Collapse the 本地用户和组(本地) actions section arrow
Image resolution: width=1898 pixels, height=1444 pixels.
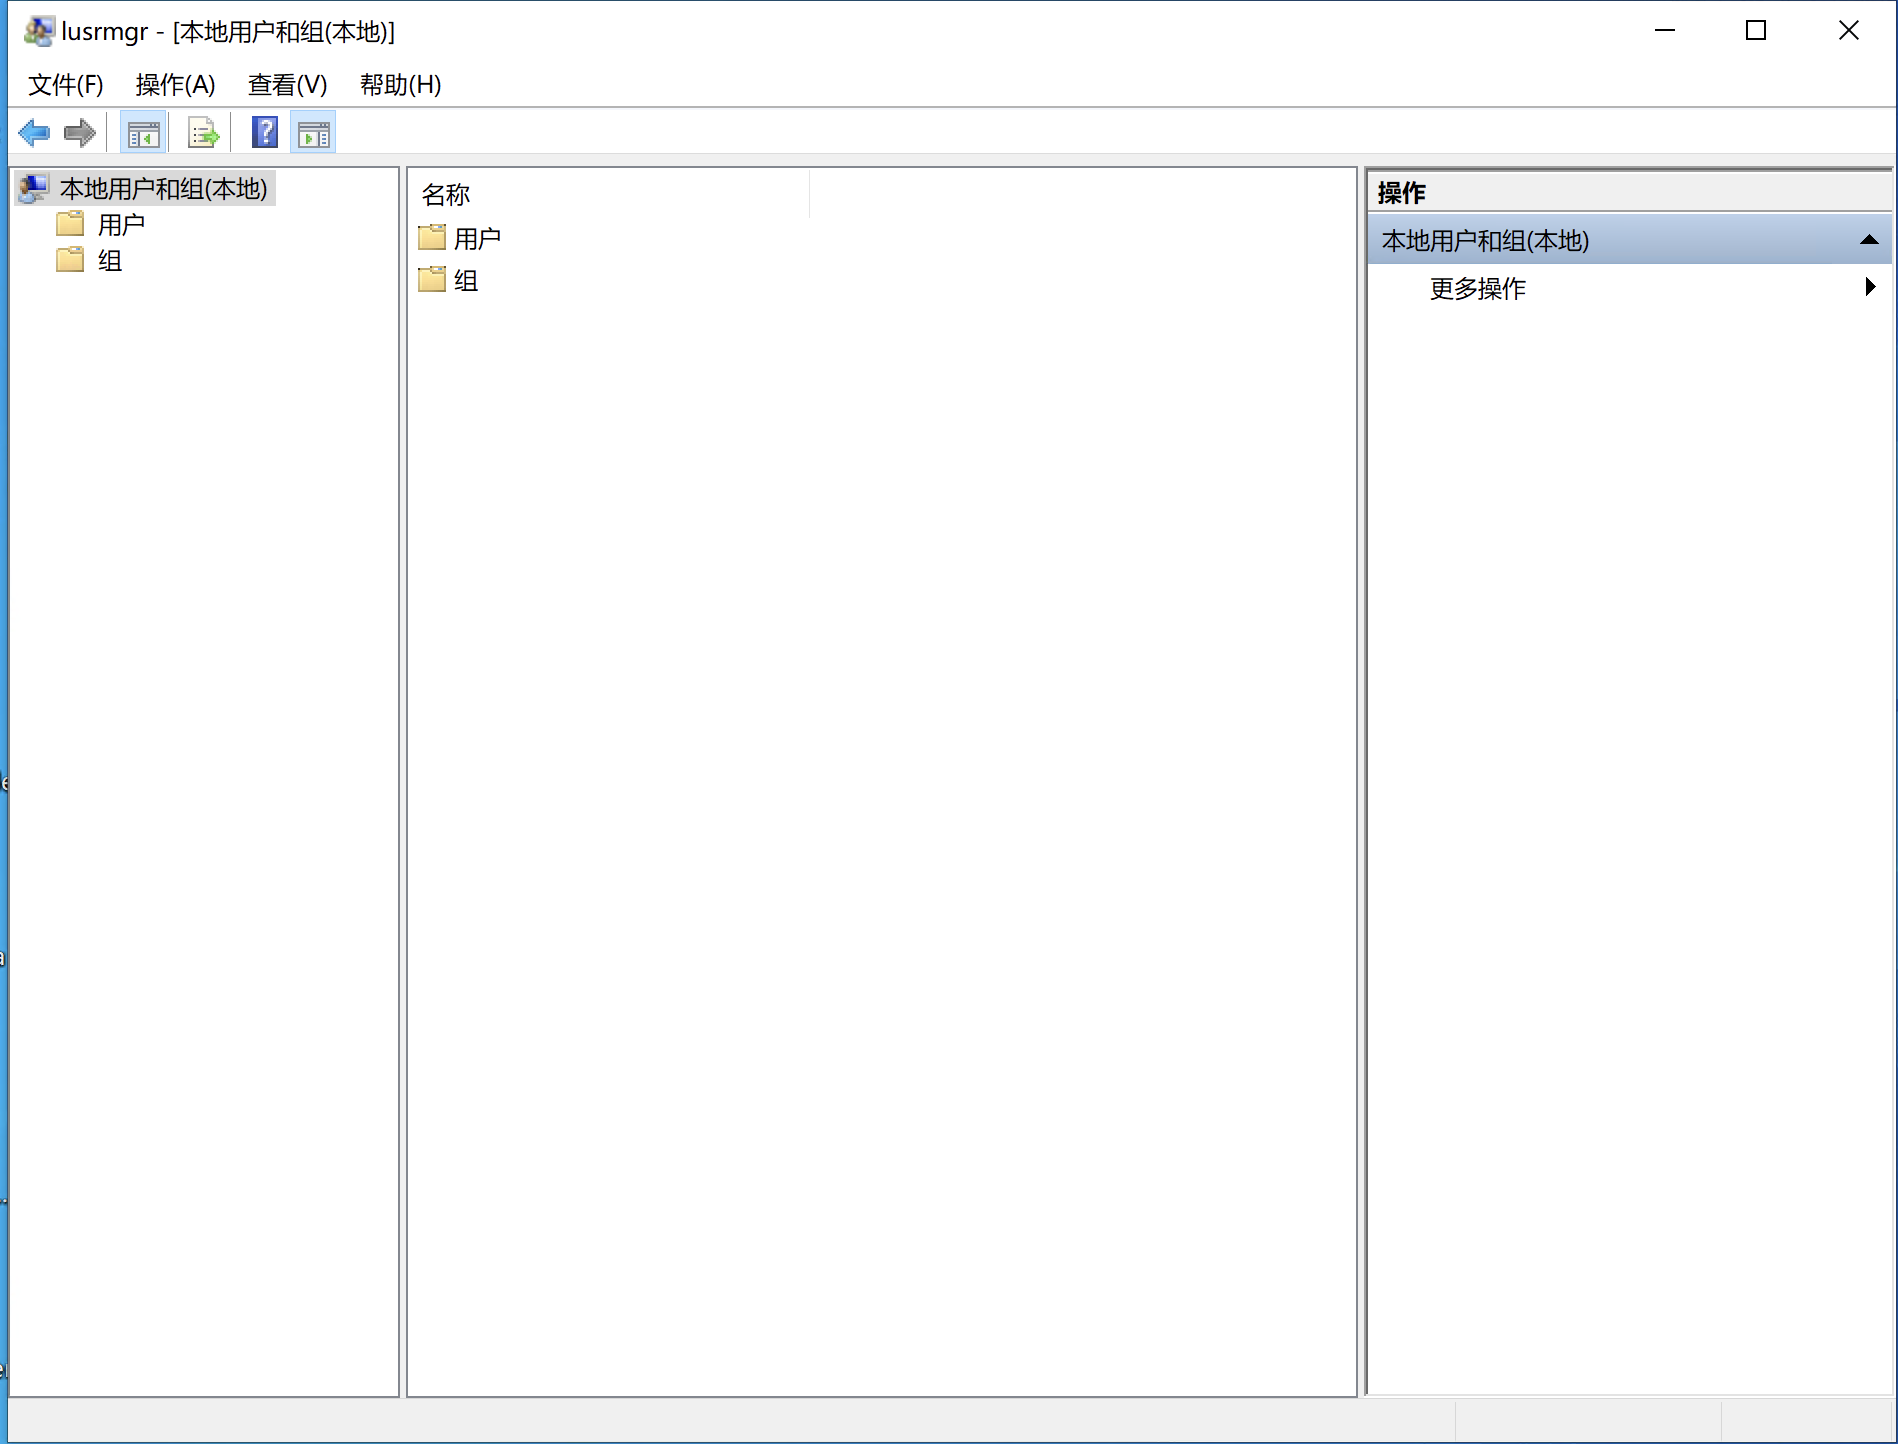coord(1868,240)
